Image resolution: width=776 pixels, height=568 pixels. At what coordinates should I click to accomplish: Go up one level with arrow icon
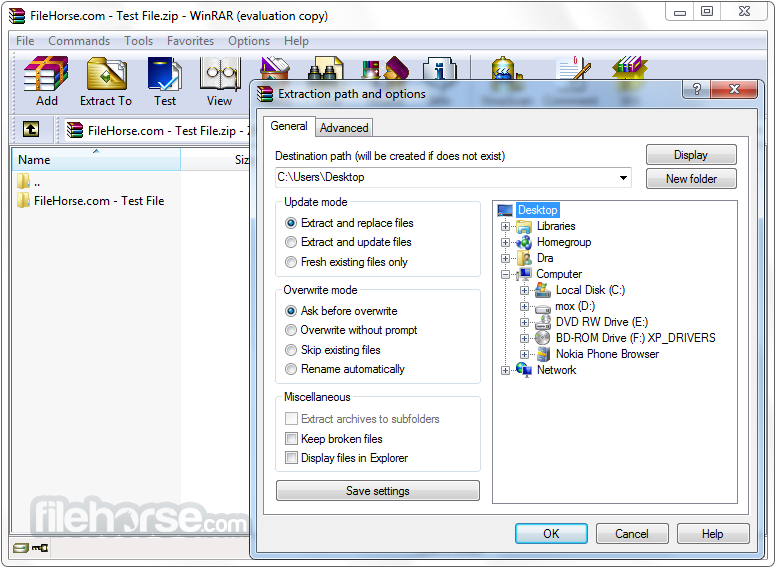click(x=31, y=130)
